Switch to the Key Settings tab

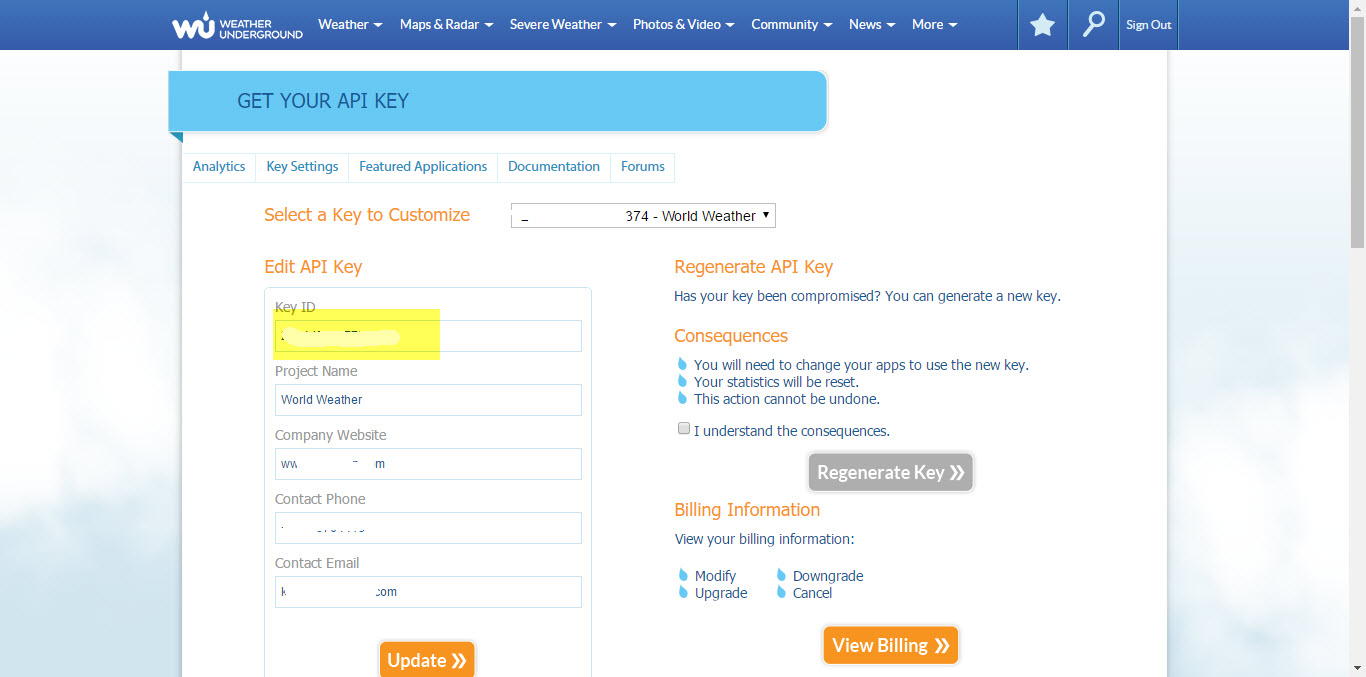(x=302, y=167)
